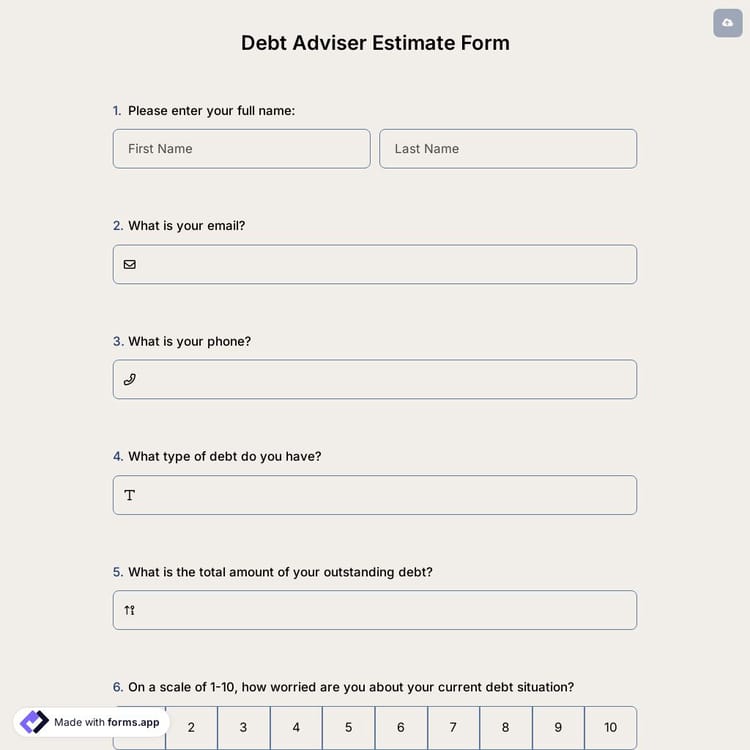The image size is (750, 750).
Task: Click into the type of debt field
Action: tap(385, 495)
